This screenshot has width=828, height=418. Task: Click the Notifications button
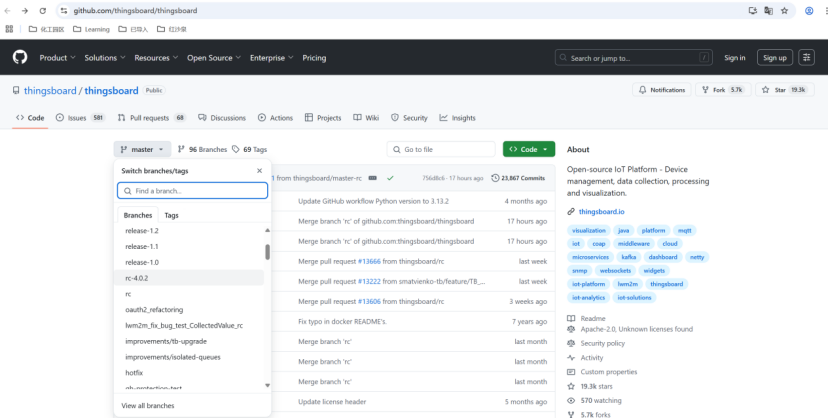coord(662,90)
